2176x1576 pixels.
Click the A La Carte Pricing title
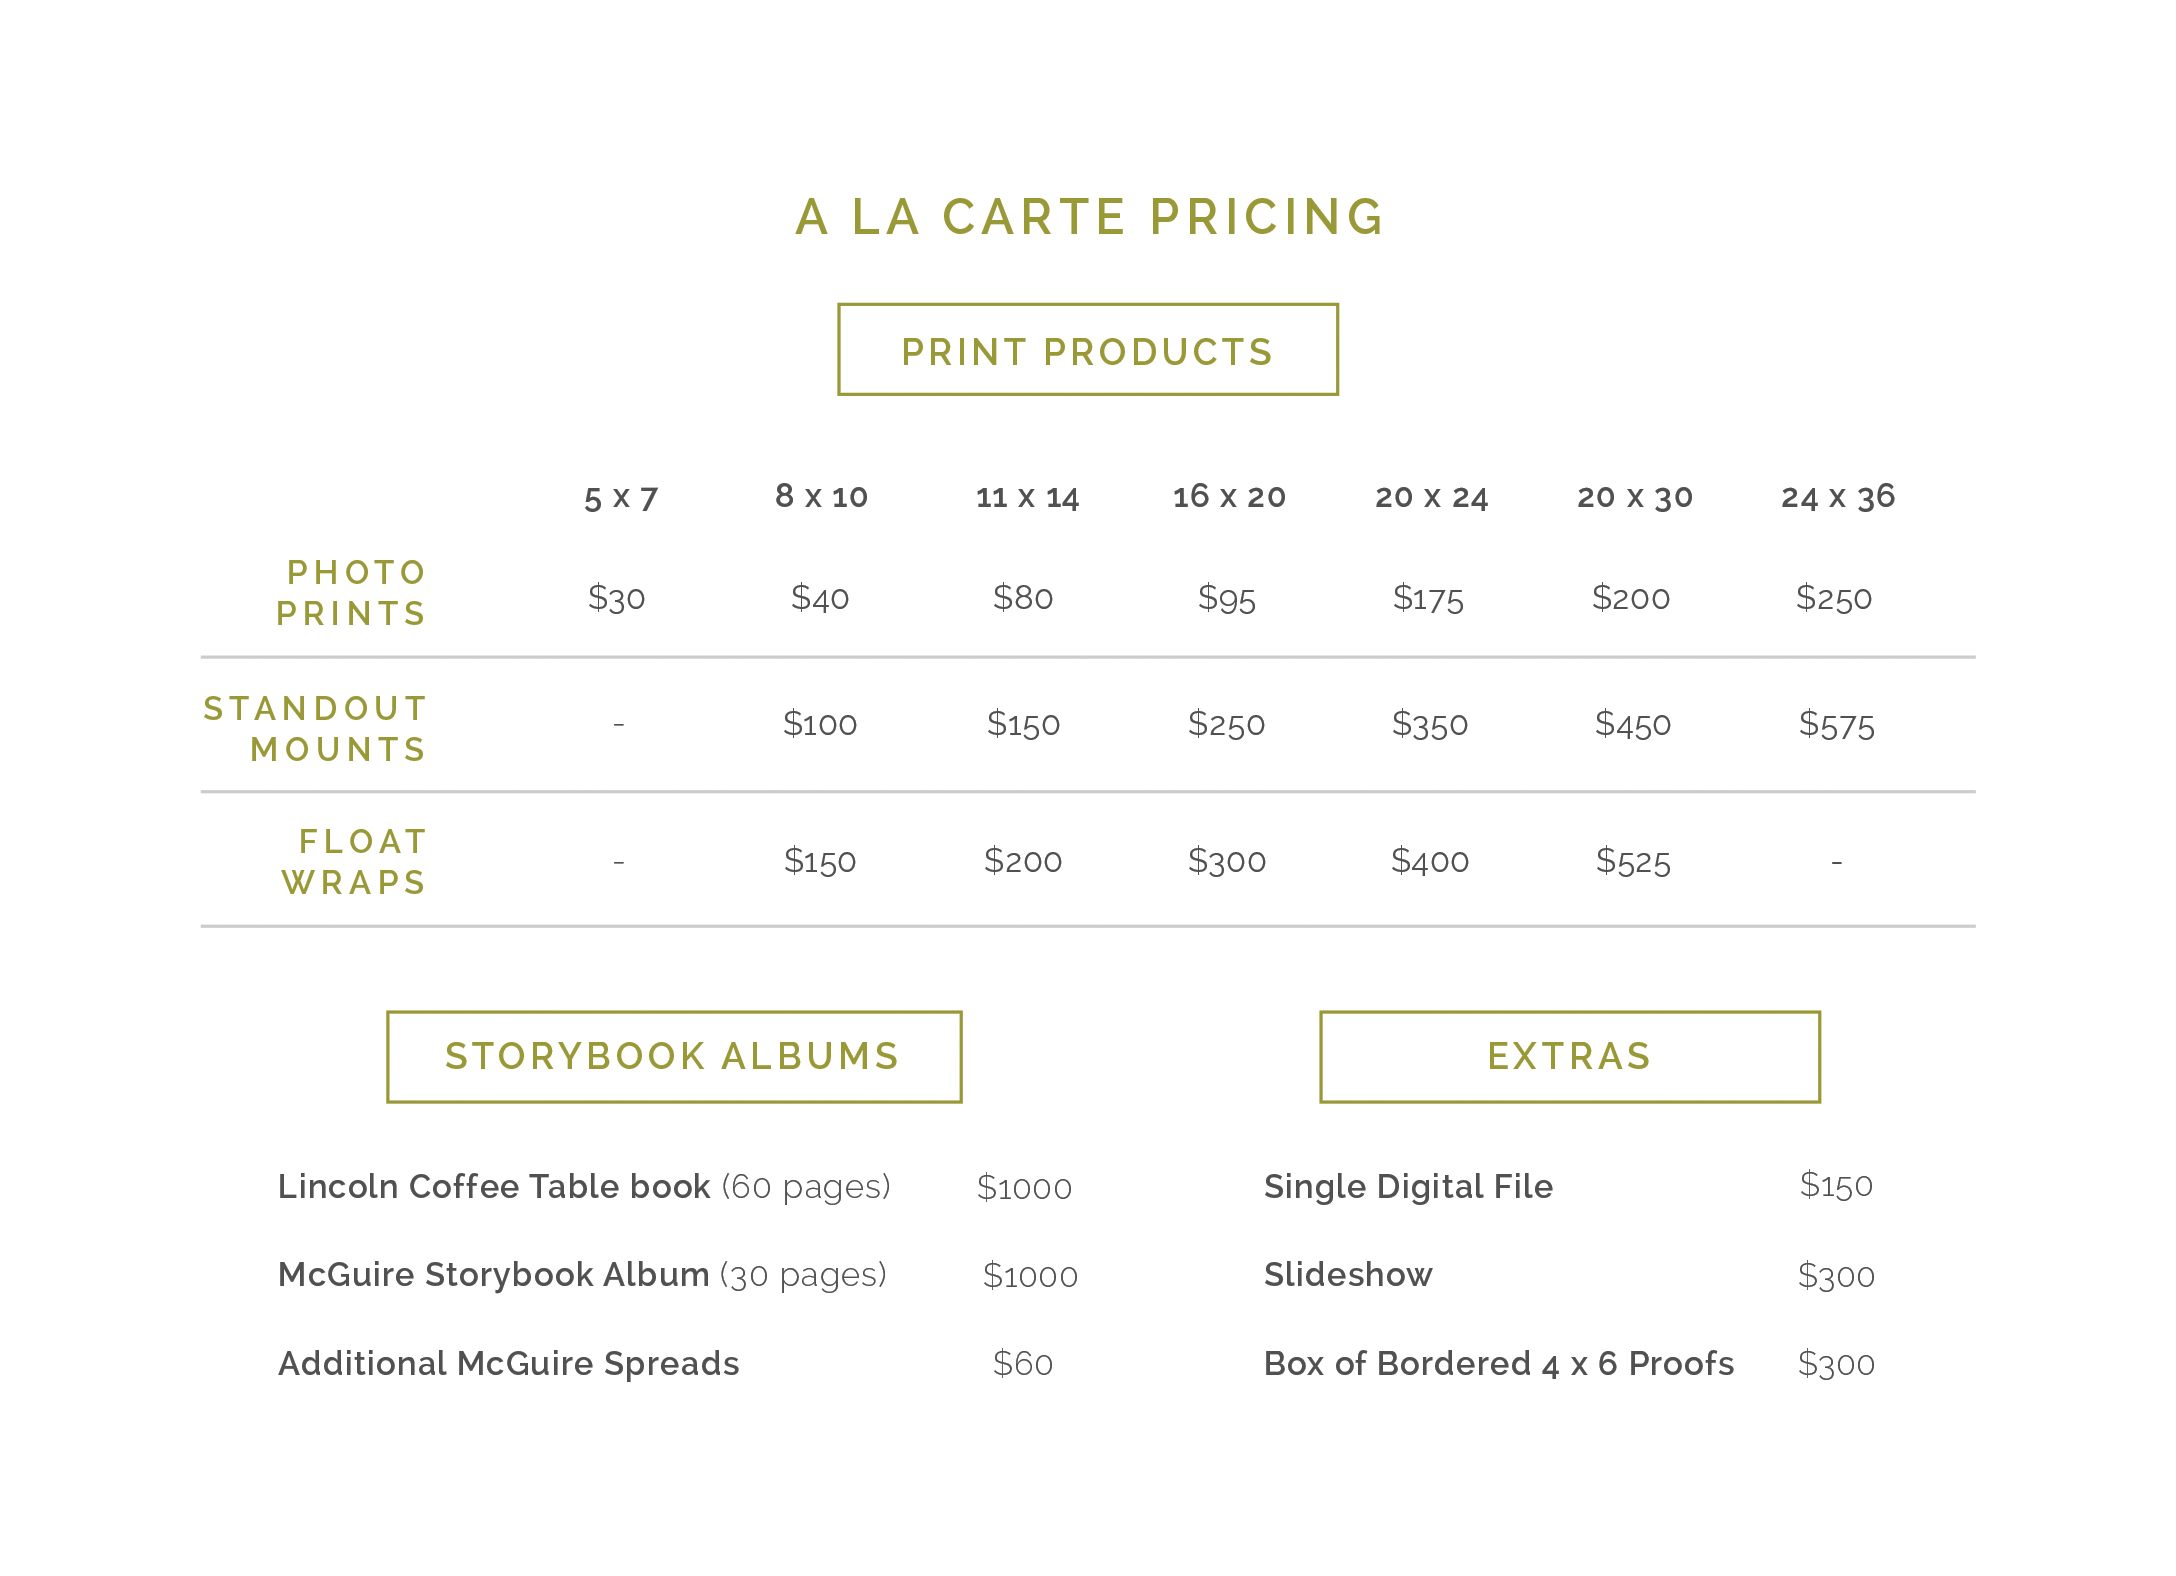(1089, 217)
